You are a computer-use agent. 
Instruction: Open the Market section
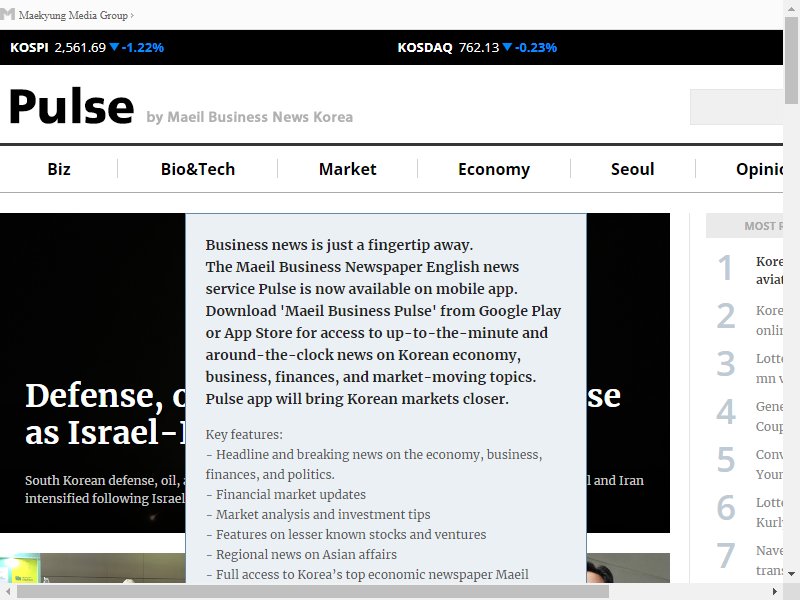click(x=347, y=169)
